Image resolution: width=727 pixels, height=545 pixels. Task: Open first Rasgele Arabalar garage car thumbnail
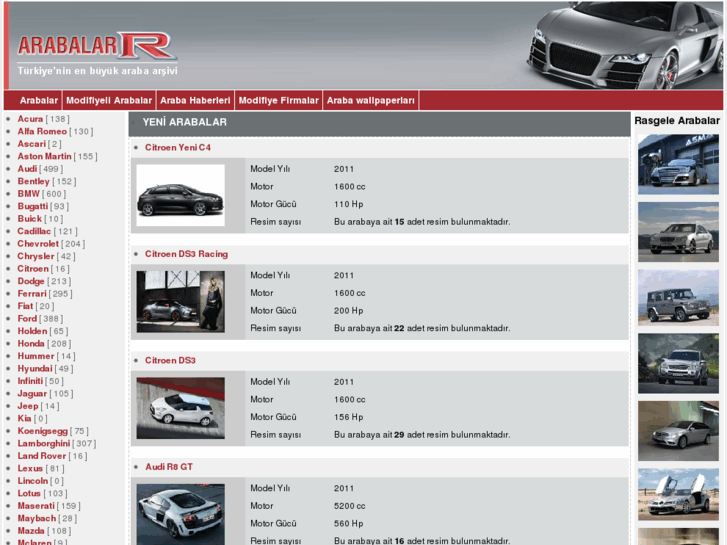[x=678, y=164]
